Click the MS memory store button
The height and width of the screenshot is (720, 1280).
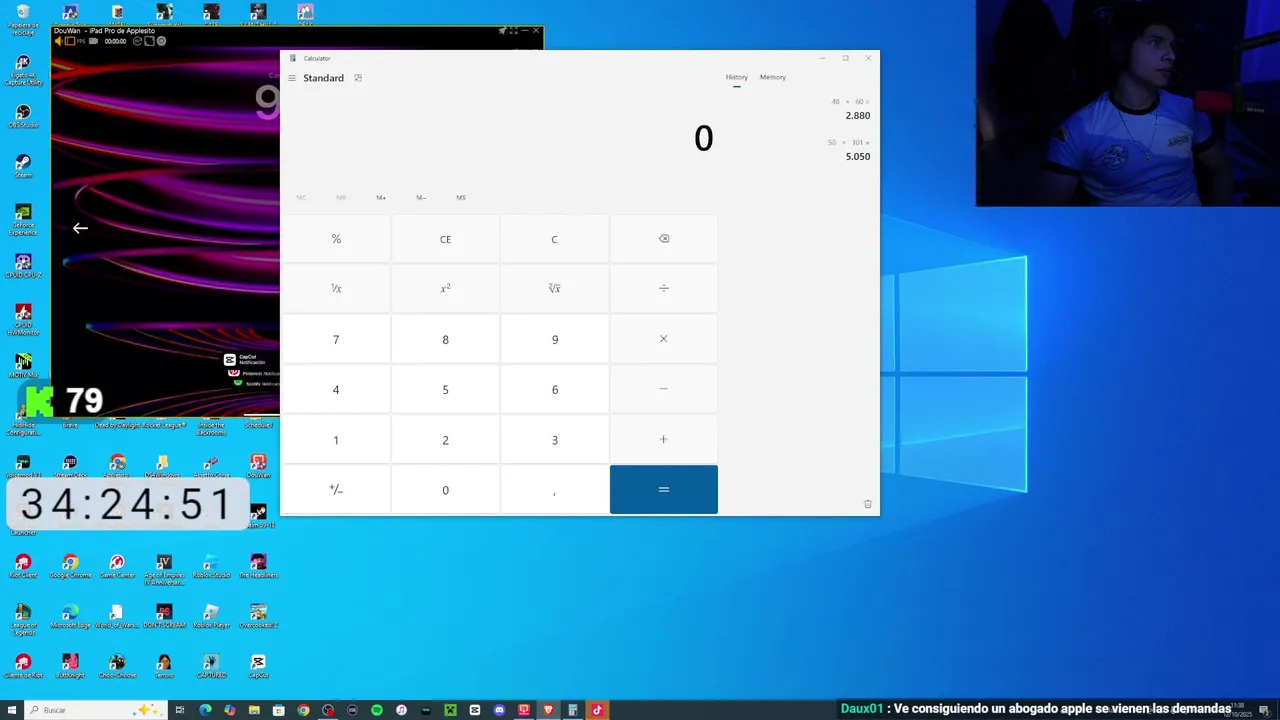point(461,198)
